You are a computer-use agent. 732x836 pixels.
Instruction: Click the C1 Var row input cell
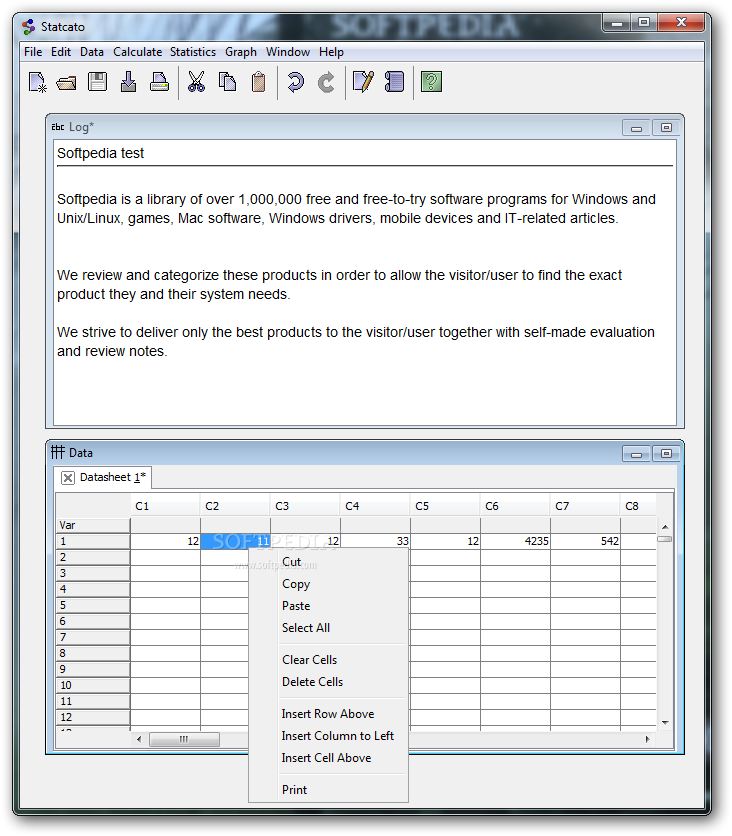(x=165, y=525)
